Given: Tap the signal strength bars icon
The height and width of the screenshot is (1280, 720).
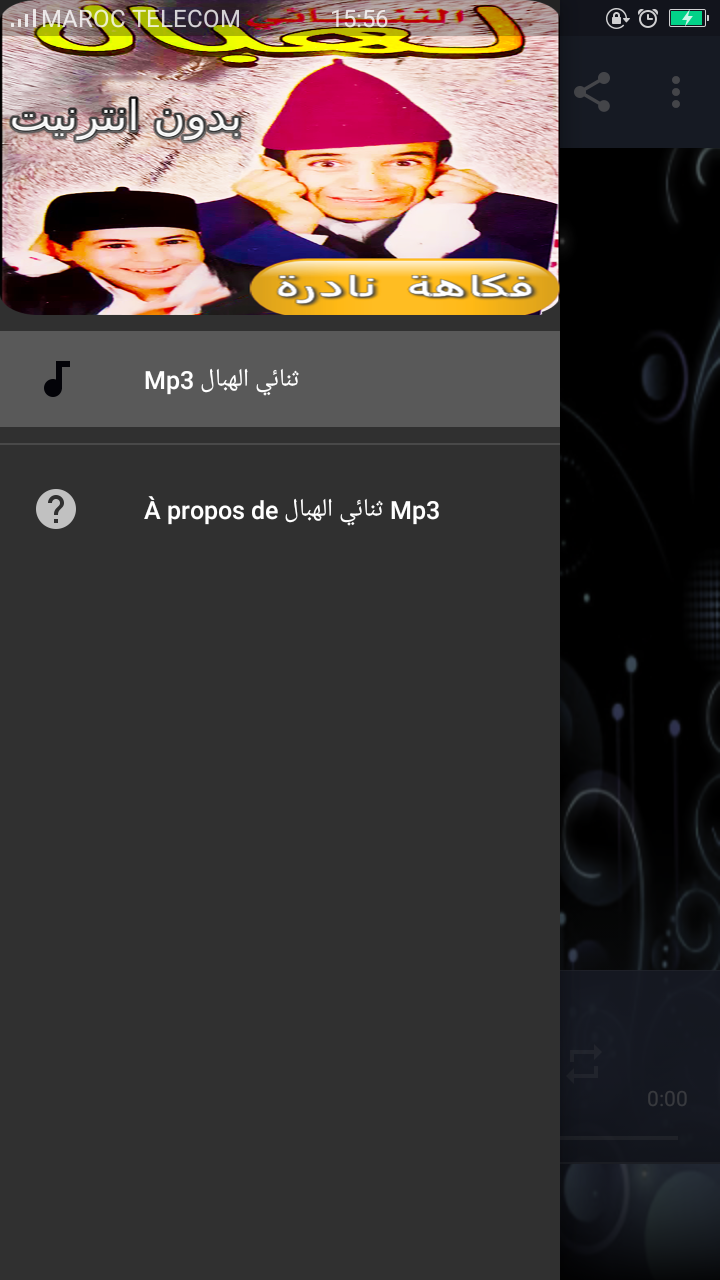Looking at the screenshot, I should (23, 18).
